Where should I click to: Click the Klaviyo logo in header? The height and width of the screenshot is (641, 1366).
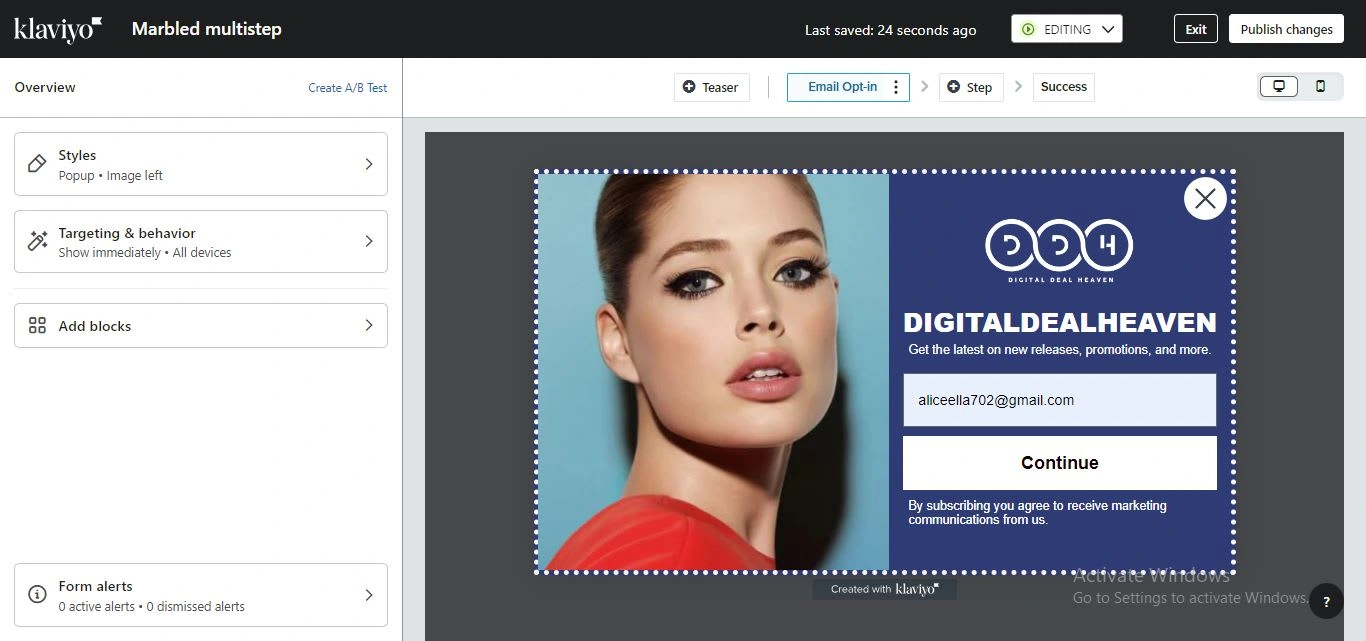[58, 29]
